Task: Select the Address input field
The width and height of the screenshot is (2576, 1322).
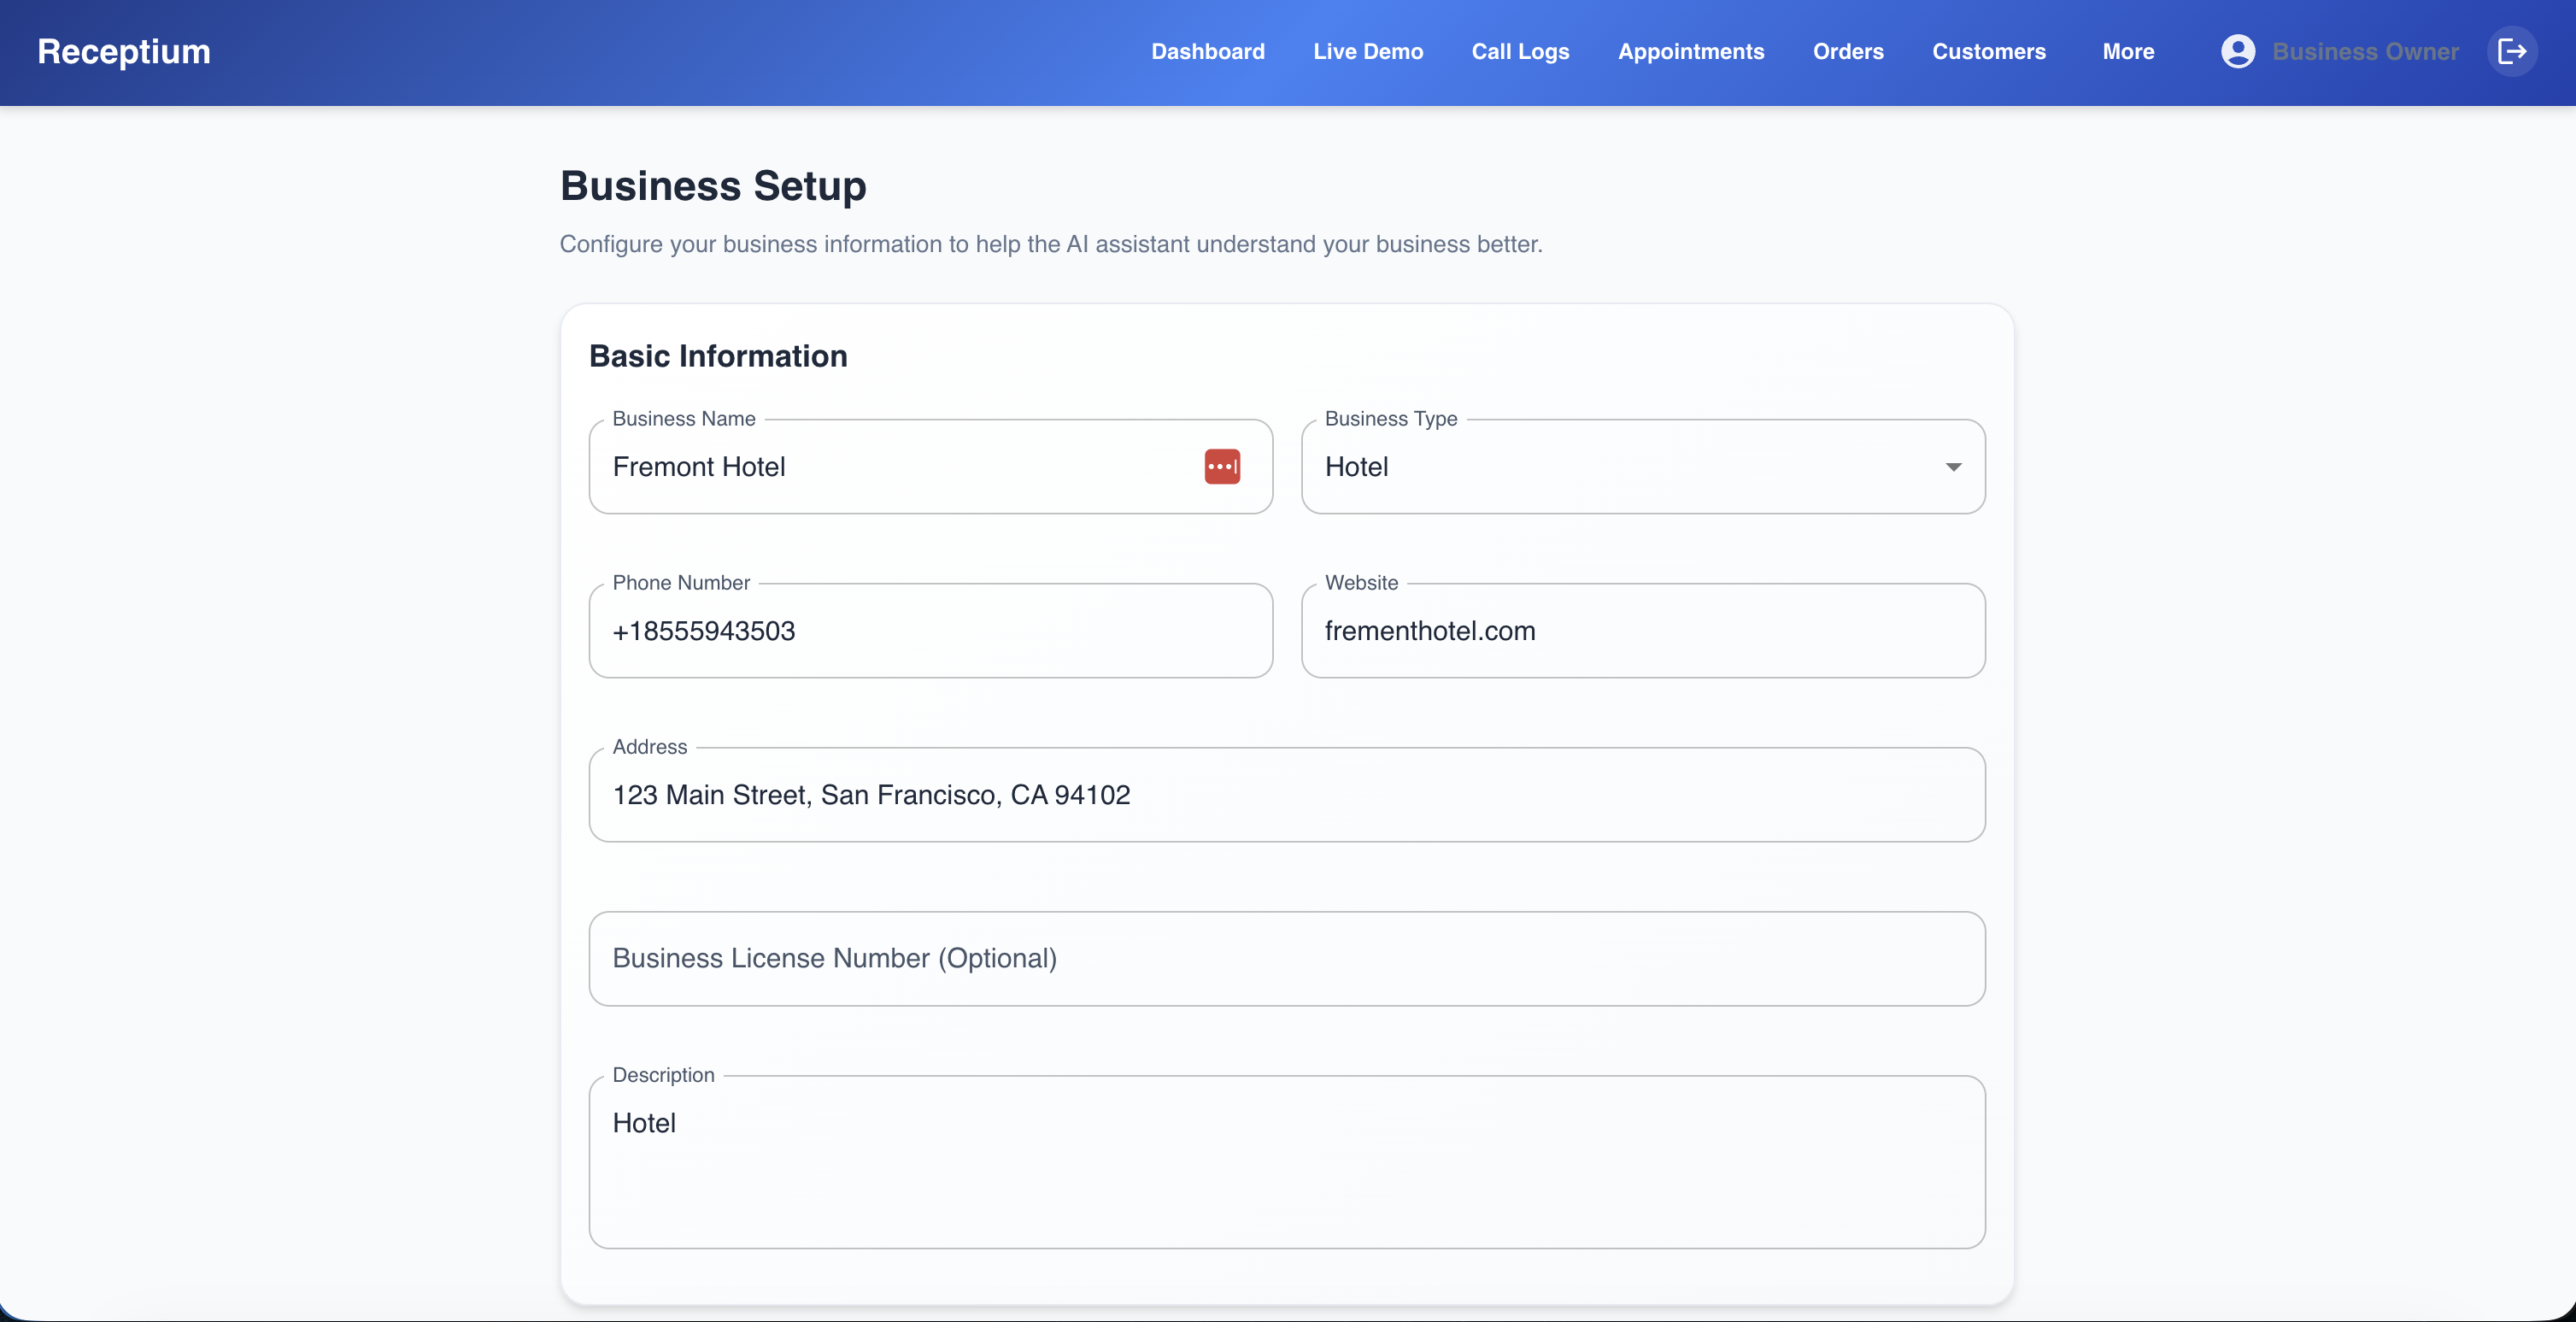Action: click(x=1286, y=795)
